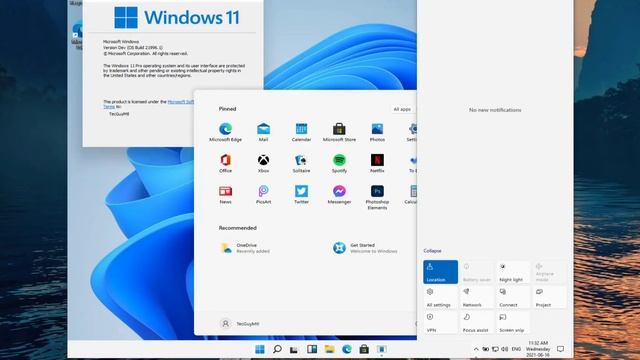
Task: Click the Start button on the taskbar
Action: (260, 349)
